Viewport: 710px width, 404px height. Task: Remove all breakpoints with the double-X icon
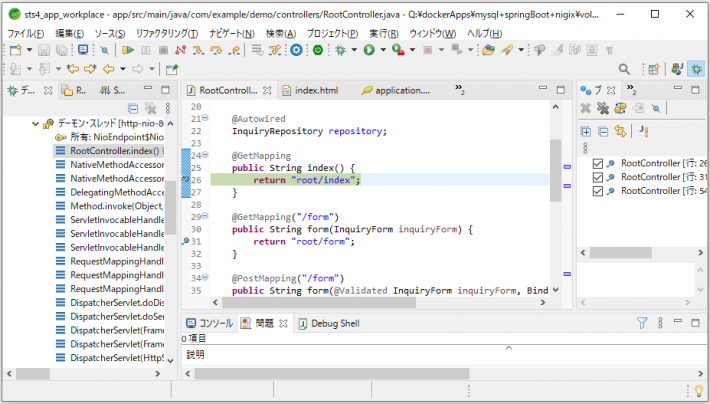(x=601, y=108)
